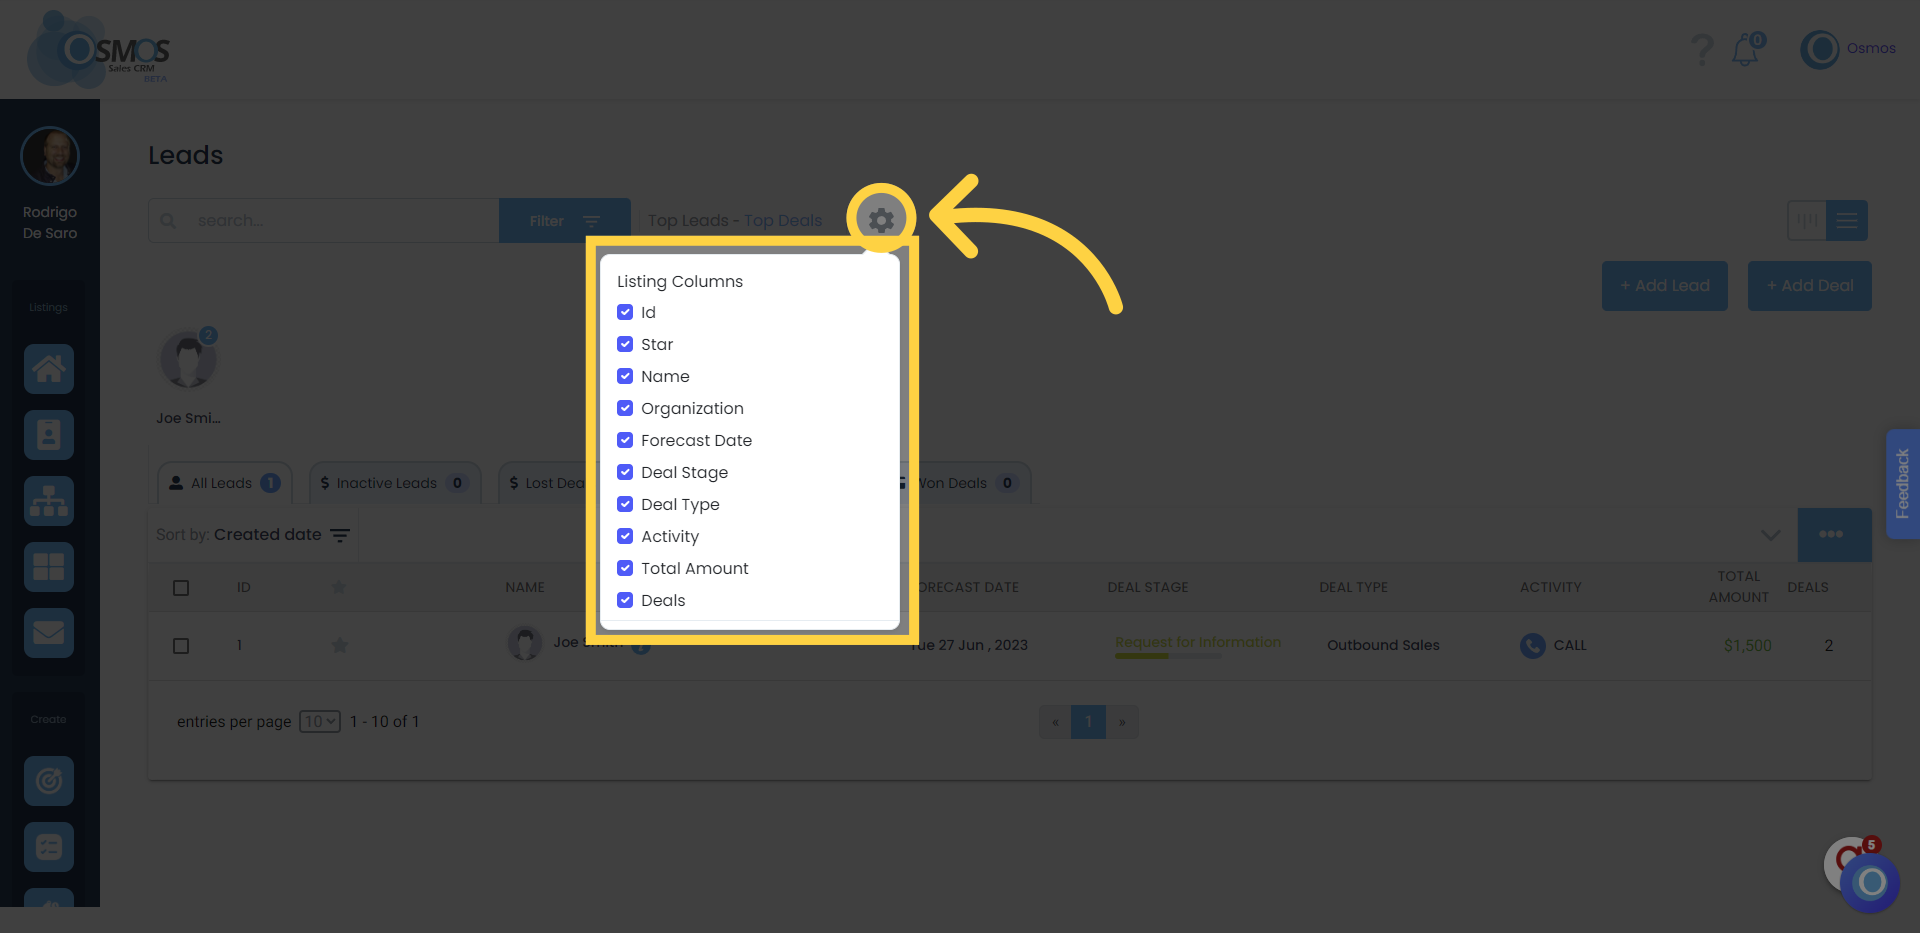Open the mail envelope sidebar icon
1920x933 pixels.
[x=49, y=633]
